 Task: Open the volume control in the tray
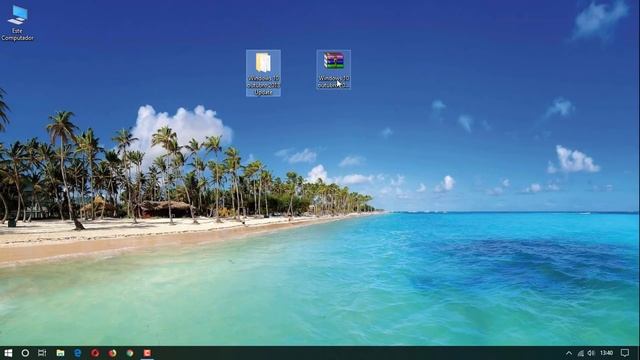591,353
